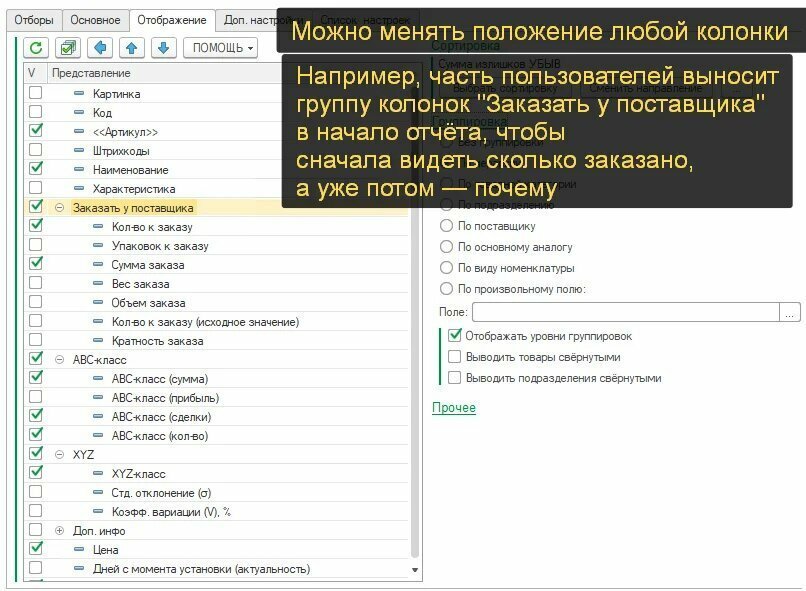Click the row icon beside ABC-класс (кол-во)
The image size is (806, 591).
pos(98,436)
